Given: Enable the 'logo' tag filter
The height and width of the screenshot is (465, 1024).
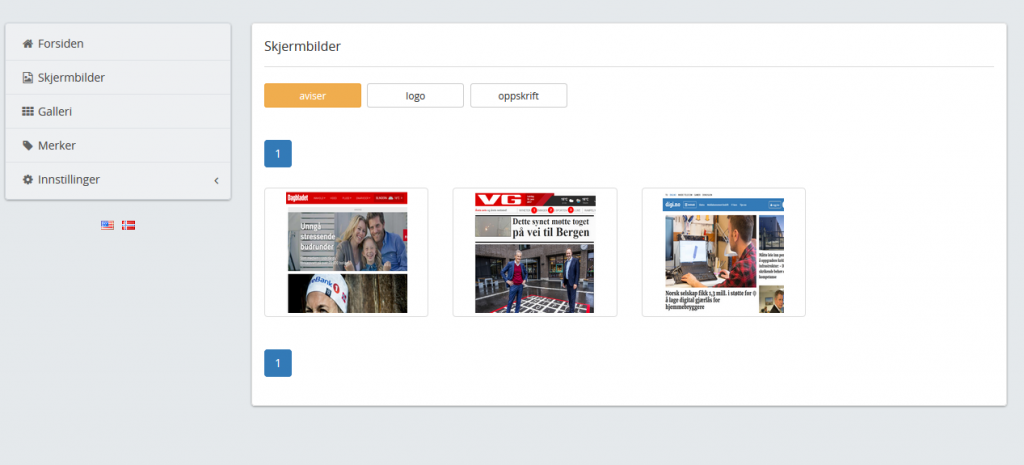Looking at the screenshot, I should pyautogui.click(x=415, y=95).
